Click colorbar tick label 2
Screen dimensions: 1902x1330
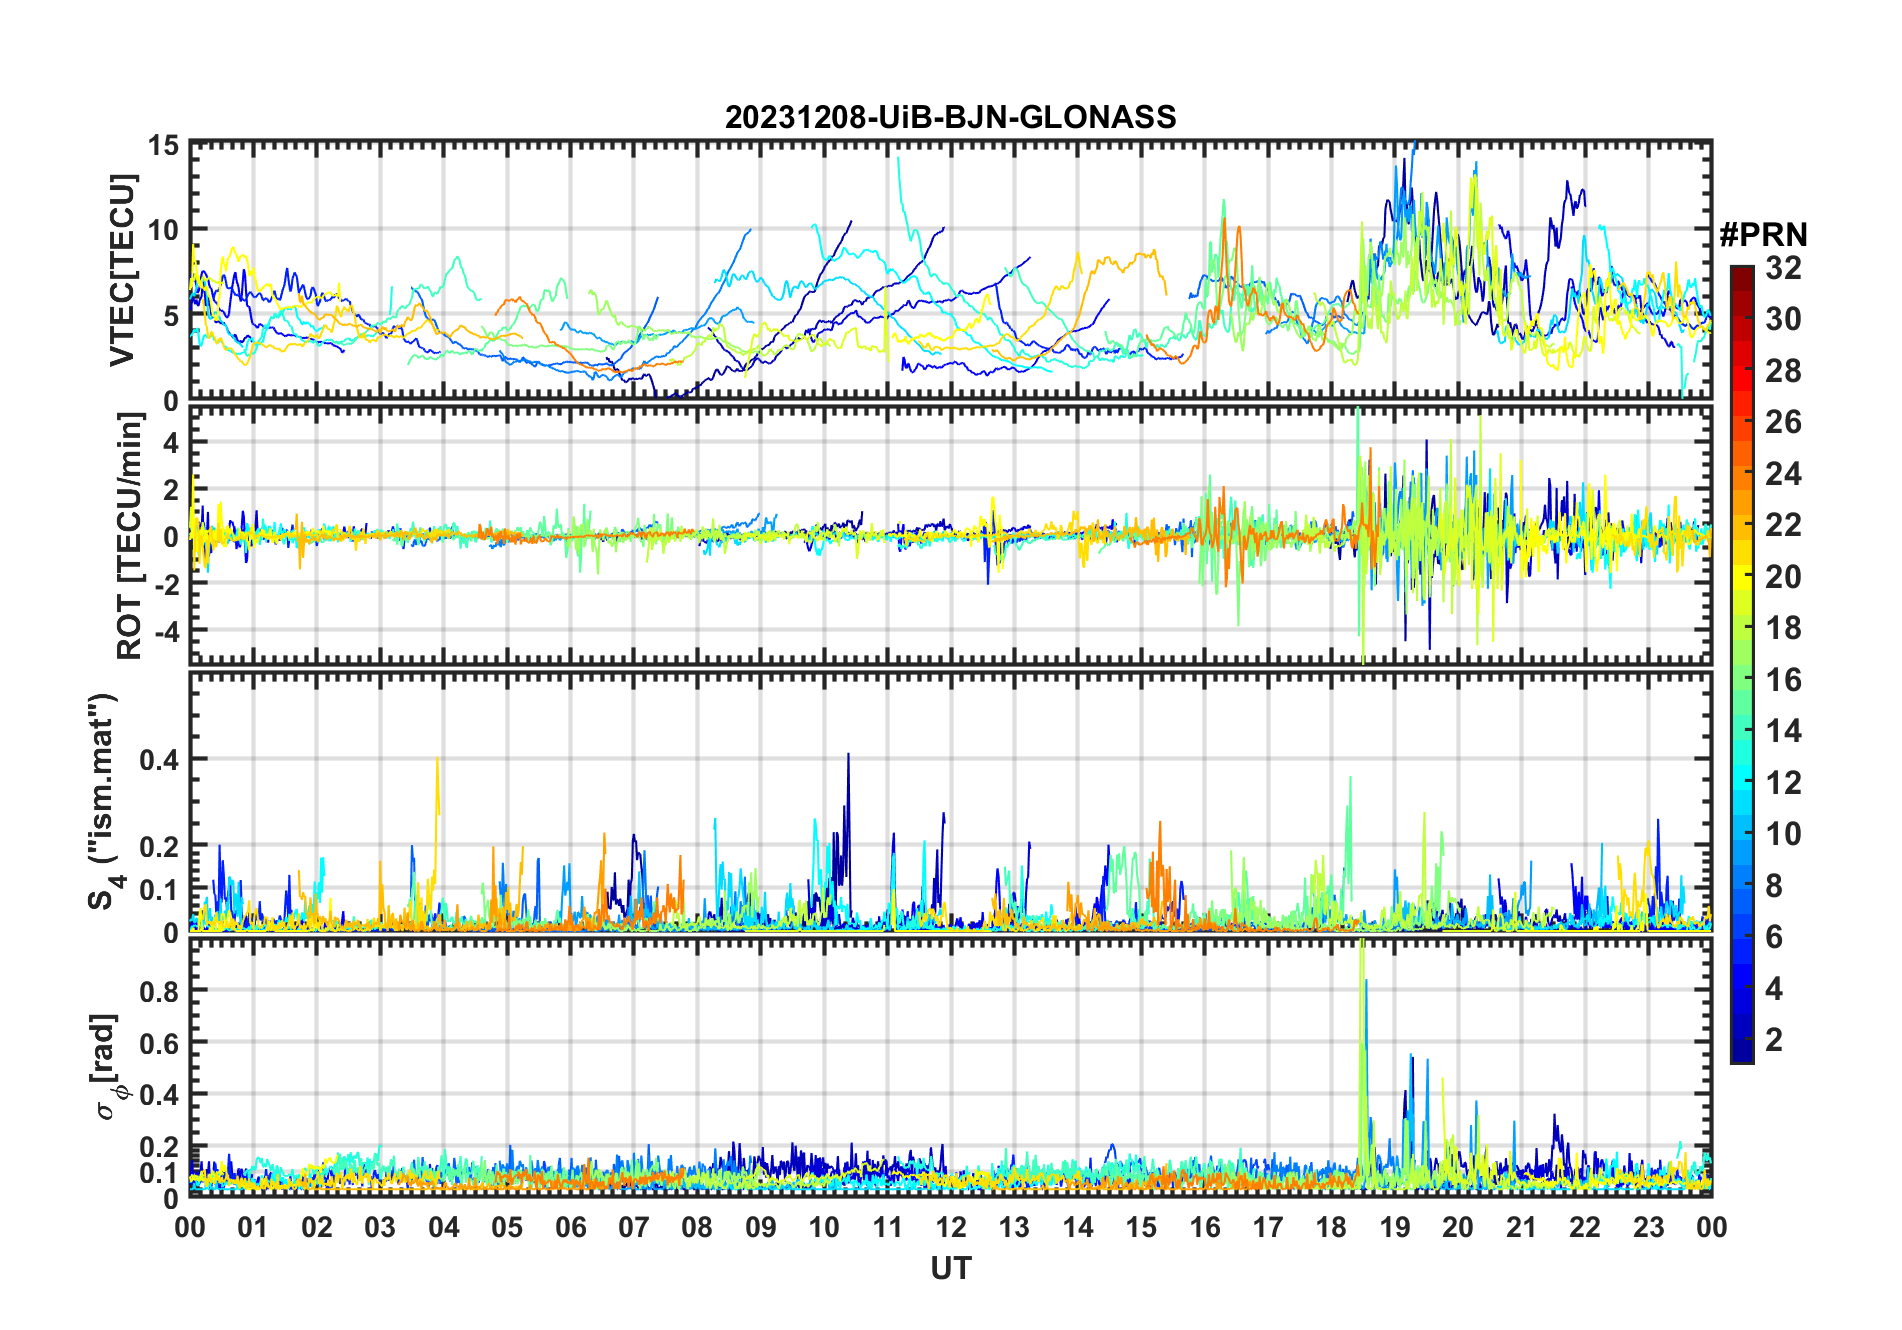tap(1774, 1039)
